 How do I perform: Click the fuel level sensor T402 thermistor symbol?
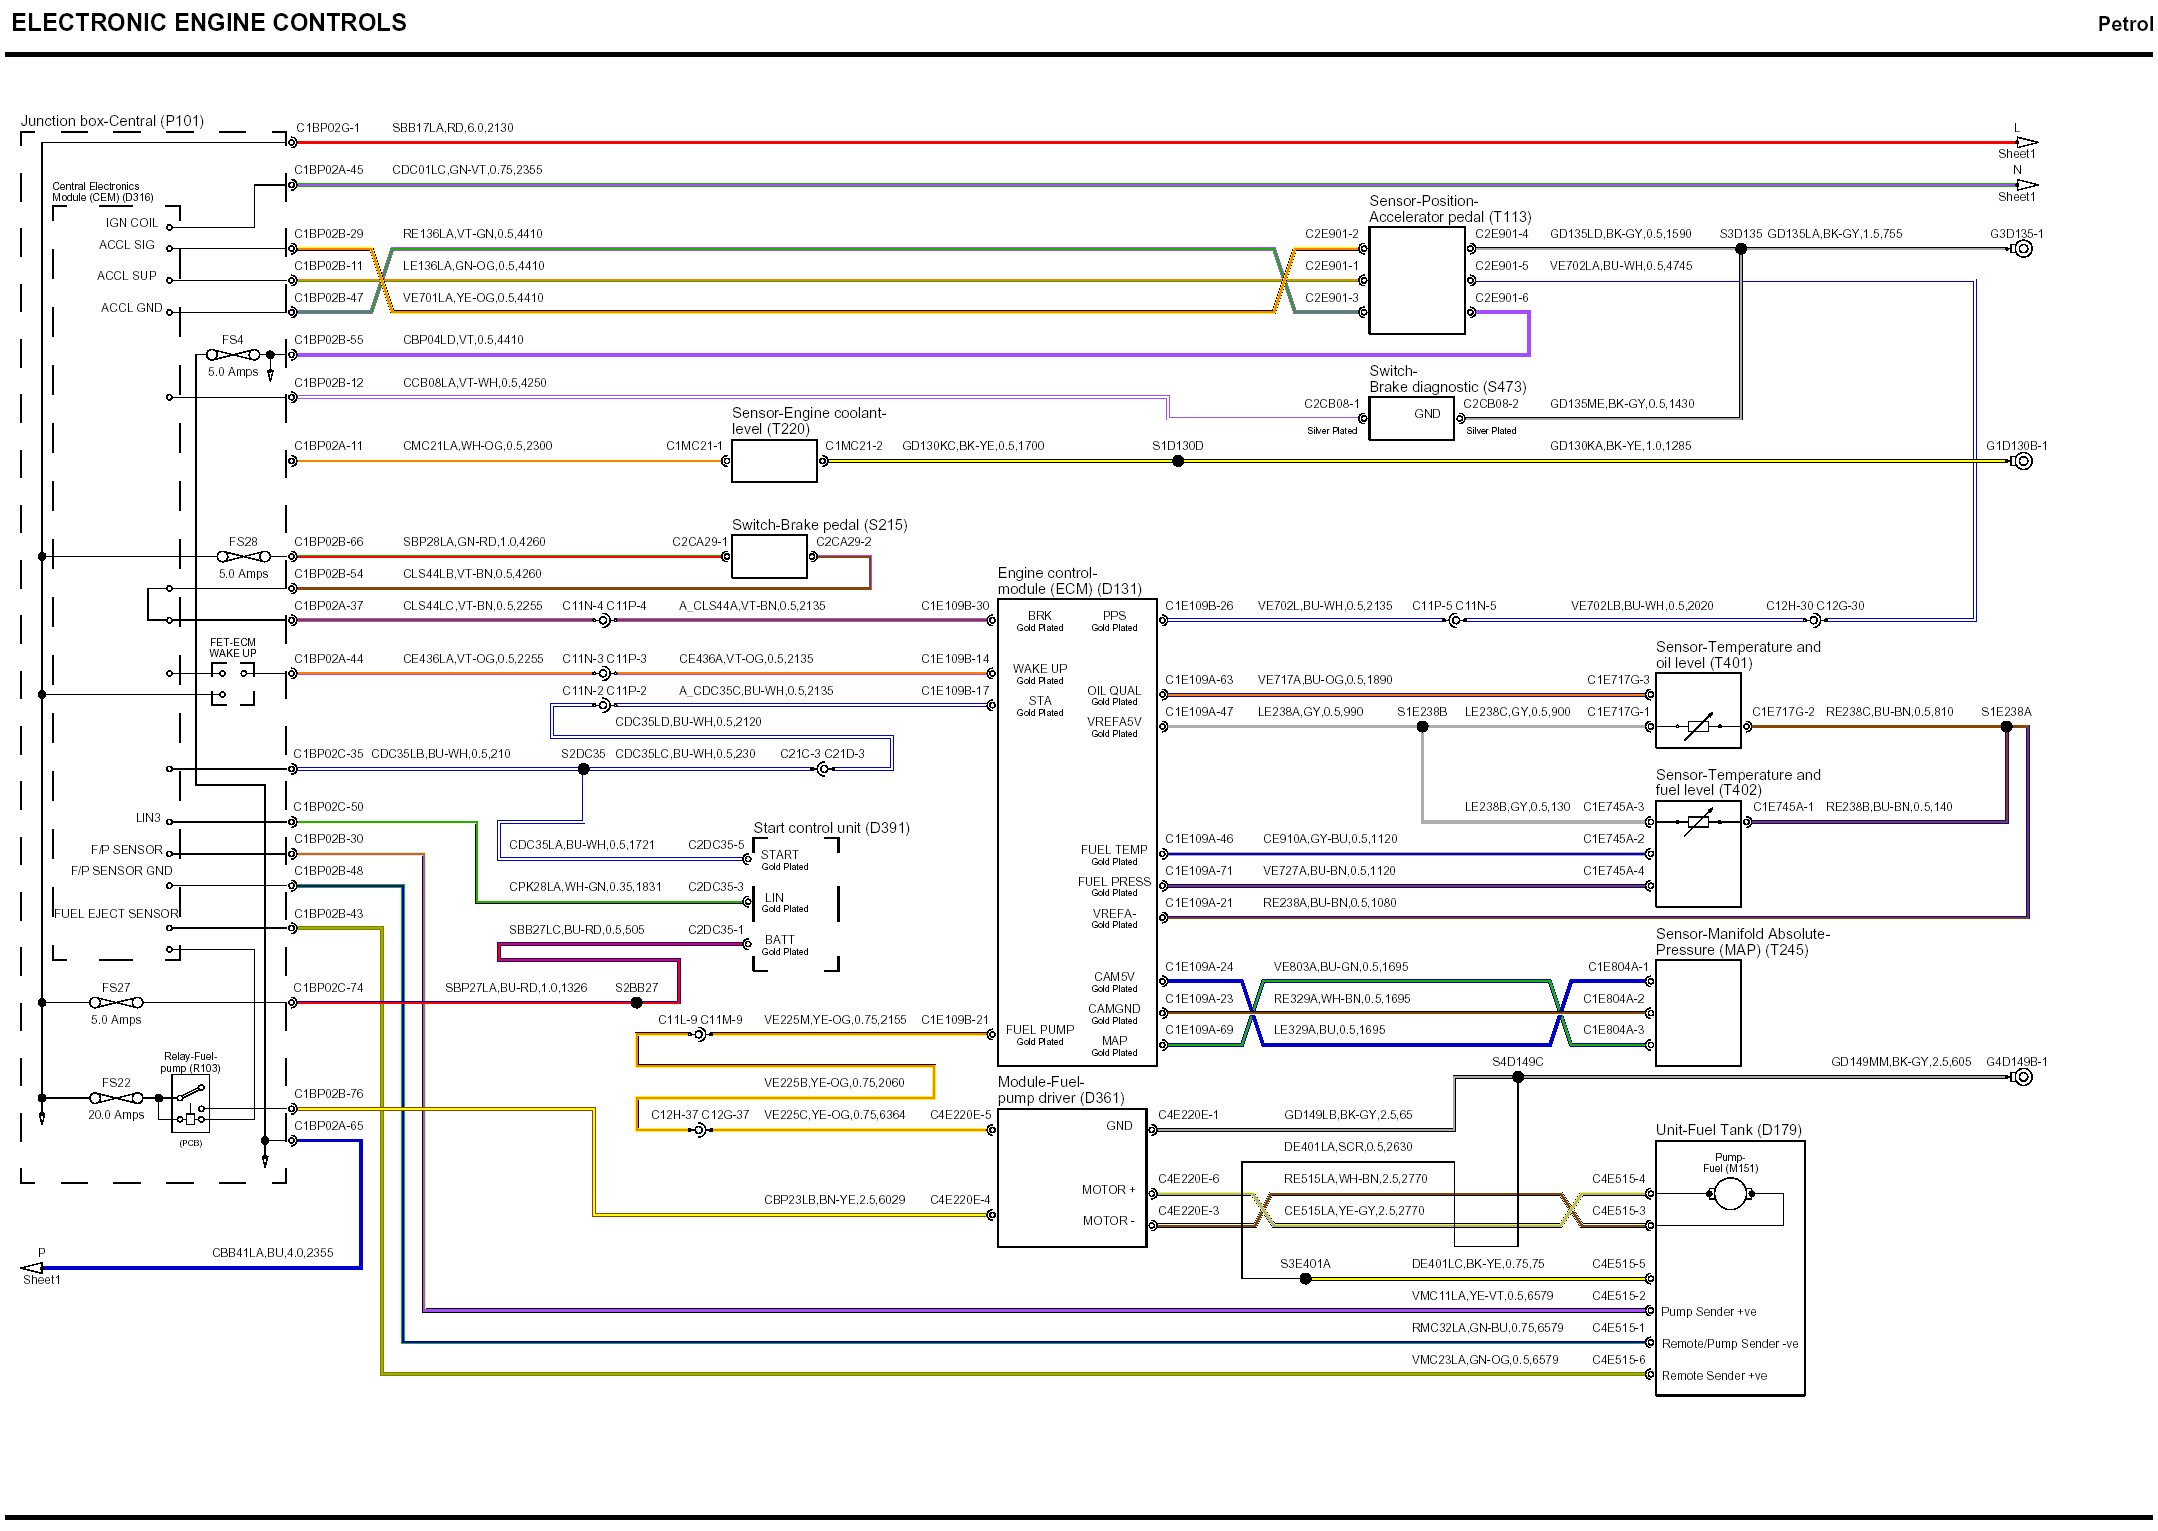tap(1698, 823)
